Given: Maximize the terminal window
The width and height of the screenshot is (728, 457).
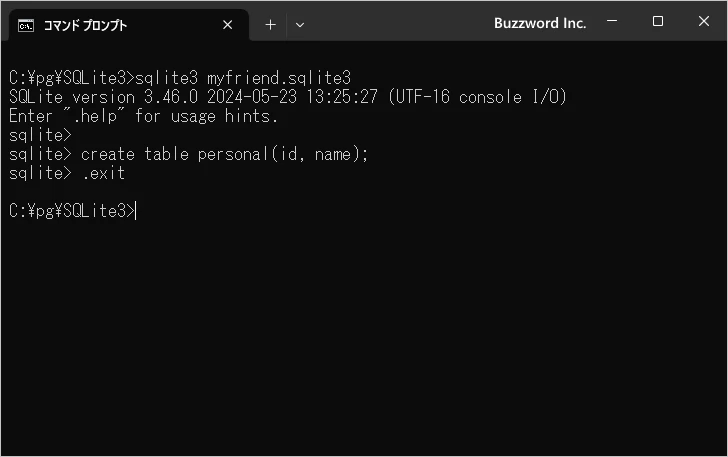Looking at the screenshot, I should pyautogui.click(x=657, y=21).
